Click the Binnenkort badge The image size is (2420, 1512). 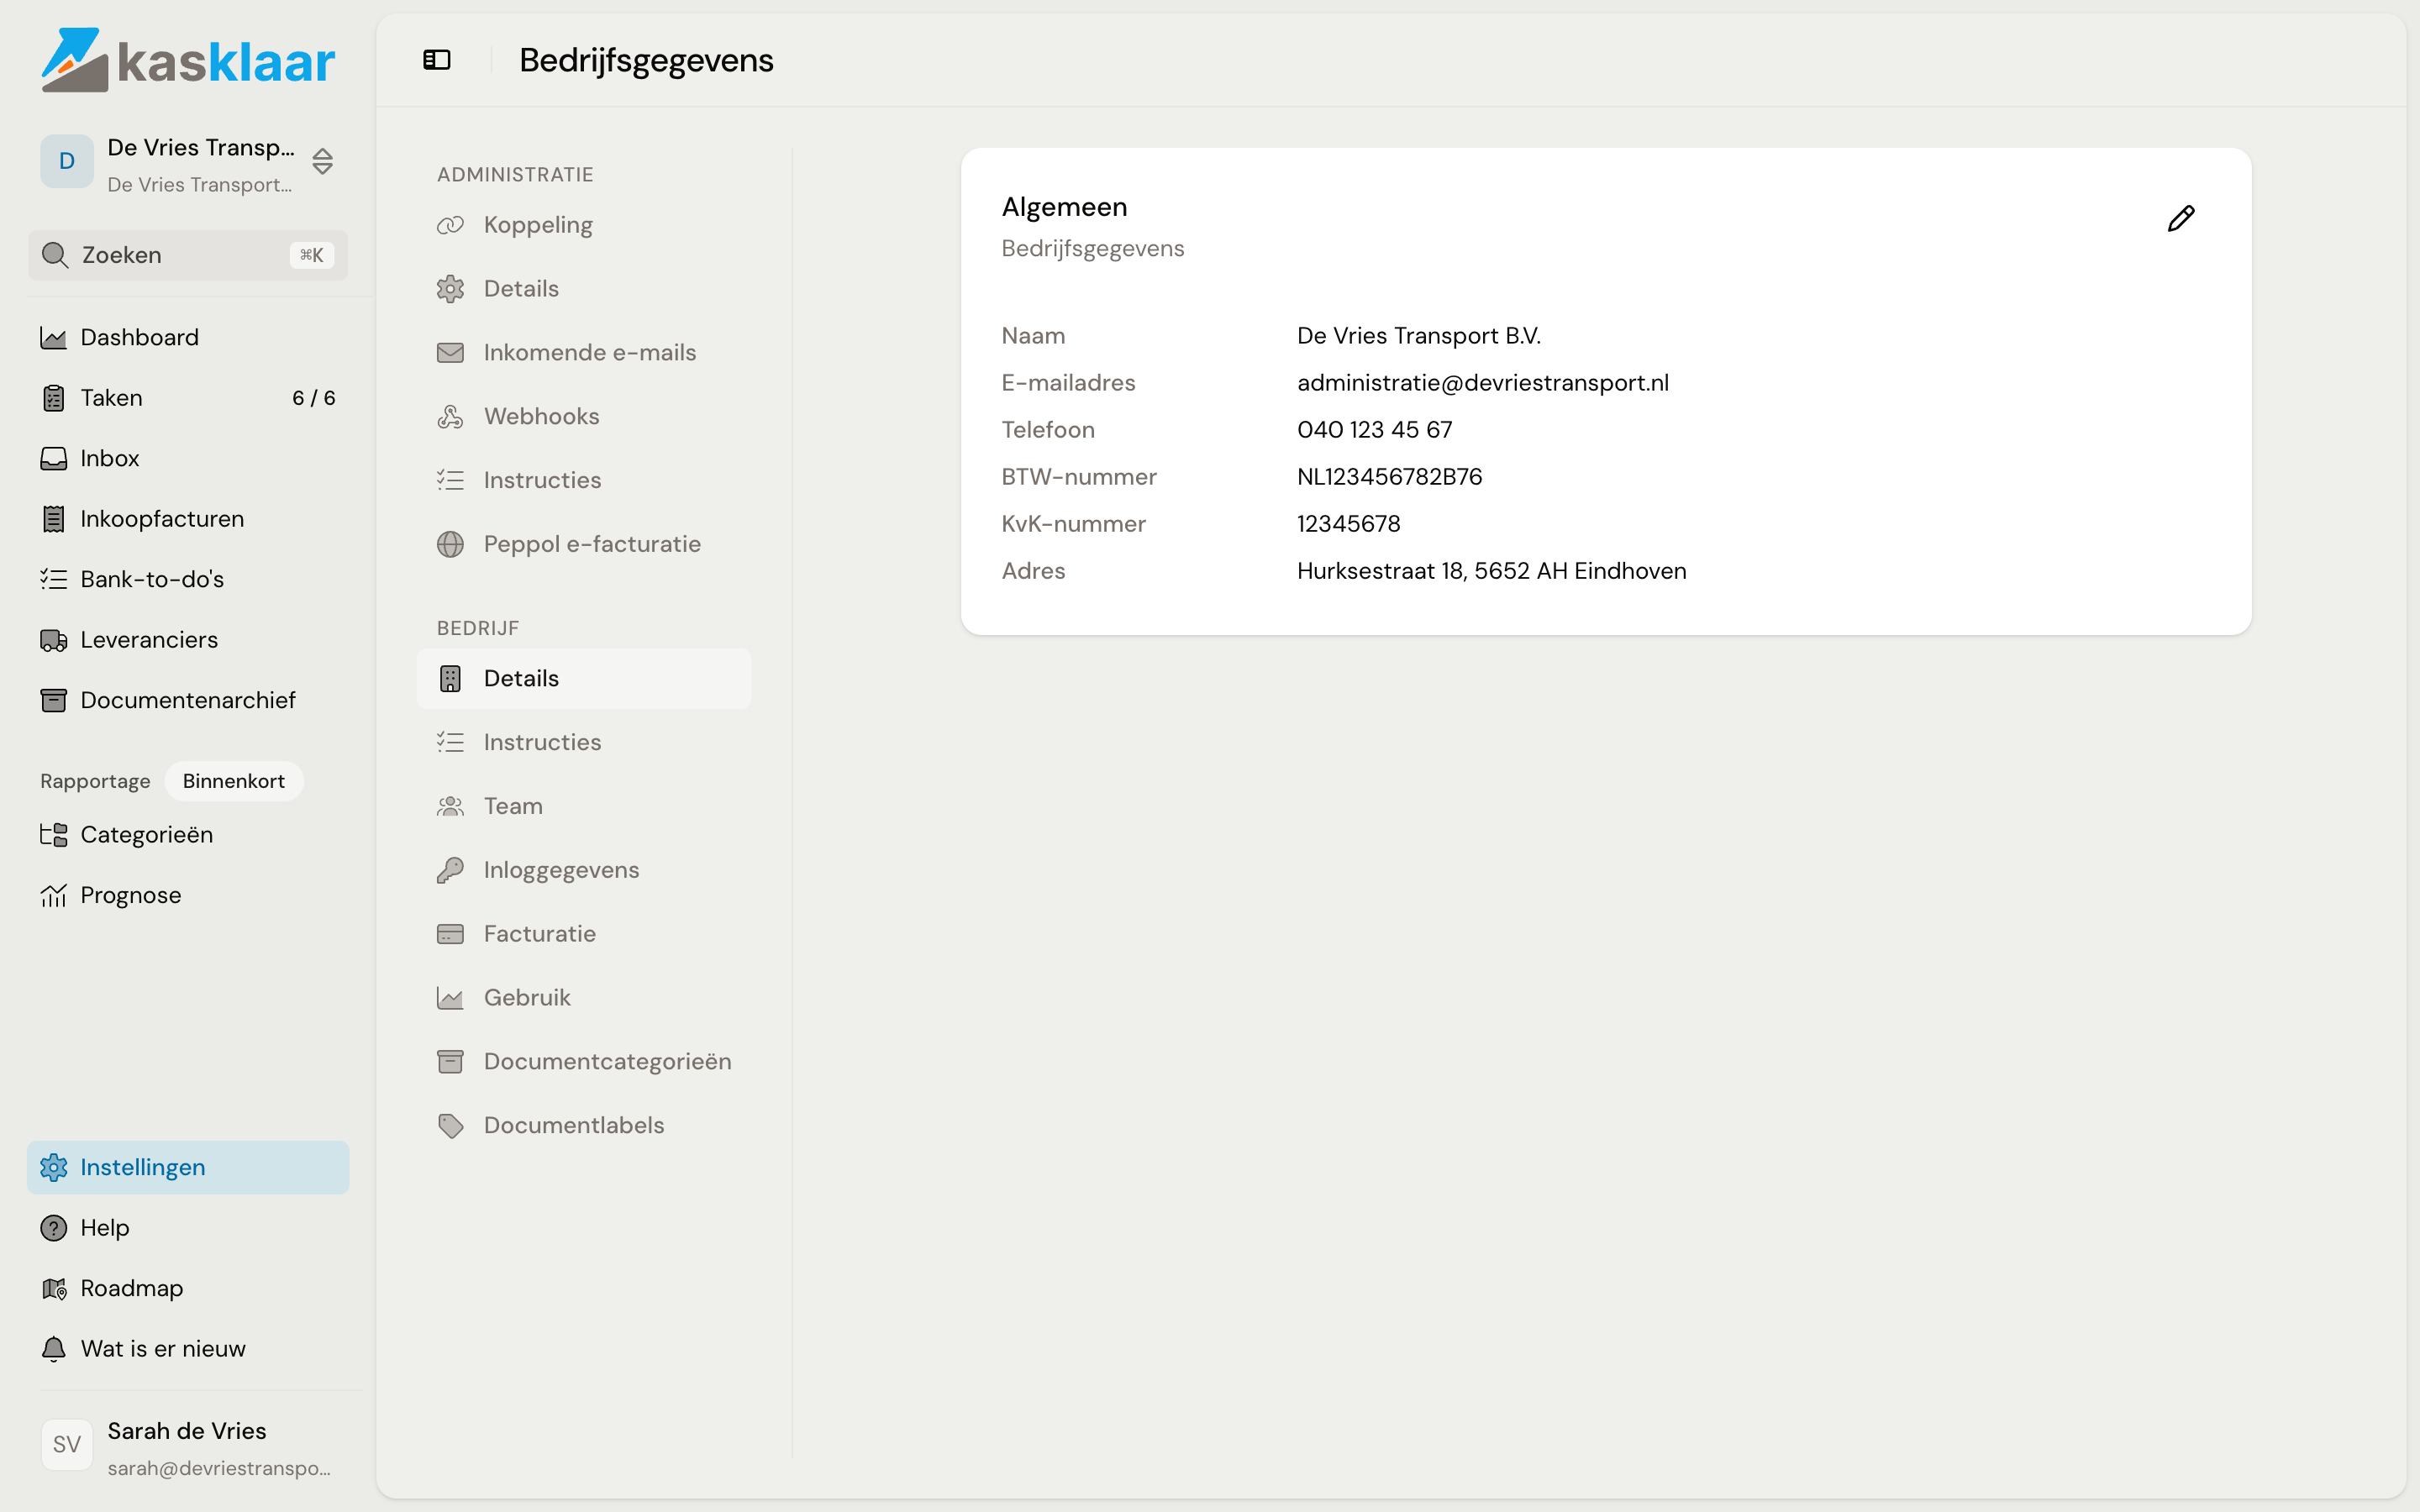[234, 781]
